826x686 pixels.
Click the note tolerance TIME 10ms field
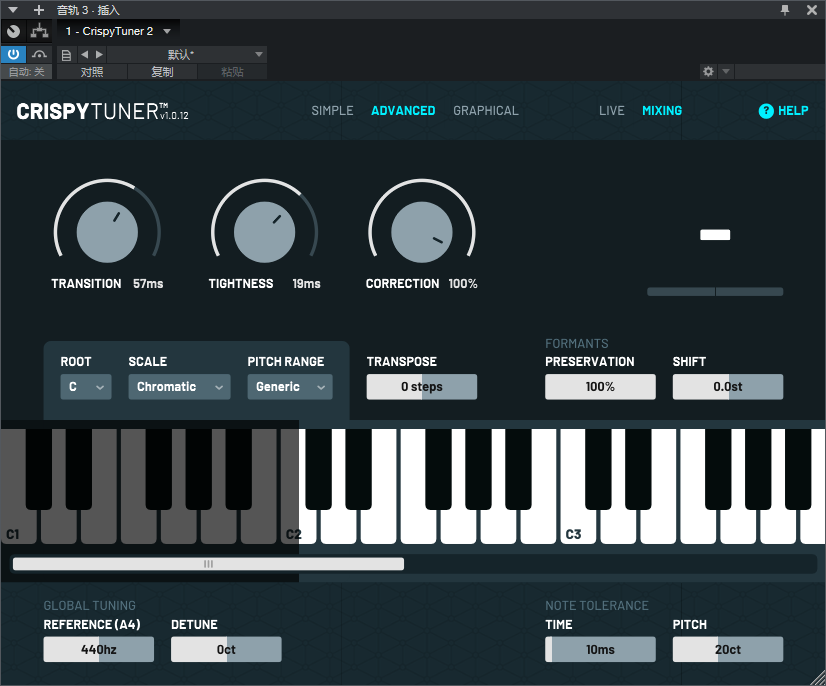pos(601,649)
